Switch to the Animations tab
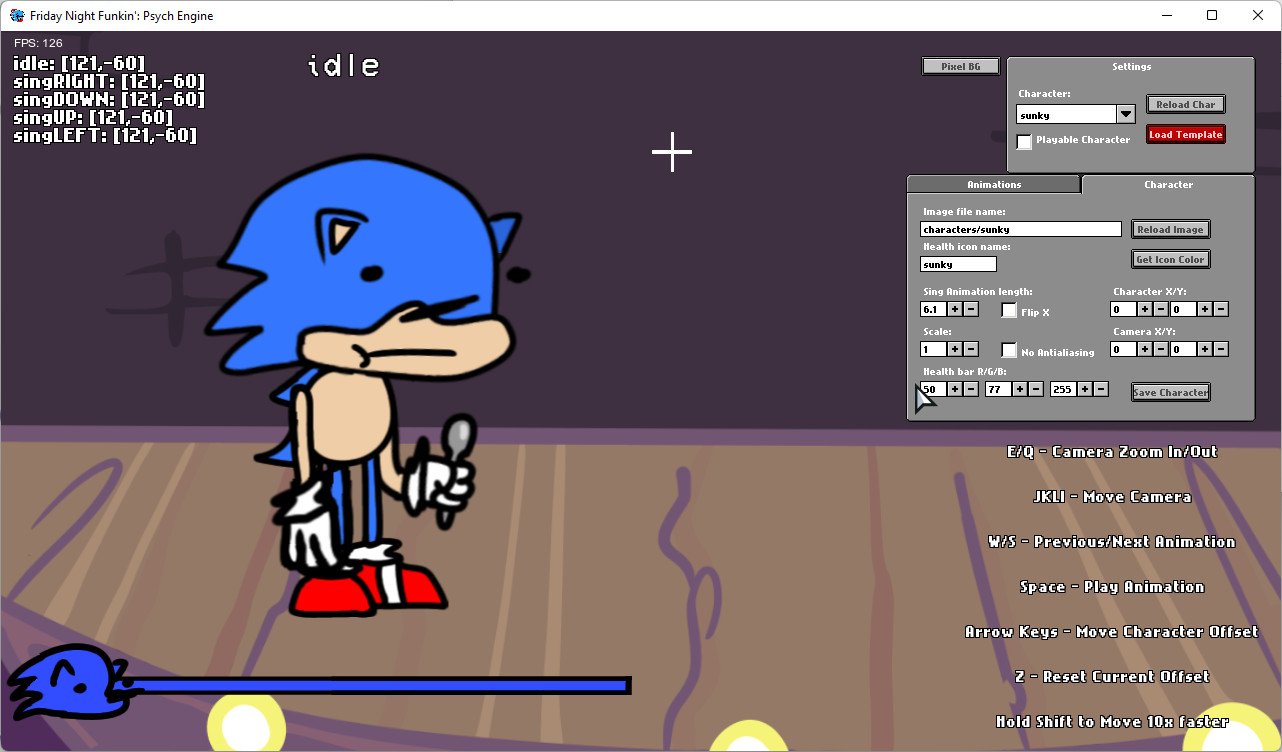 [994, 184]
